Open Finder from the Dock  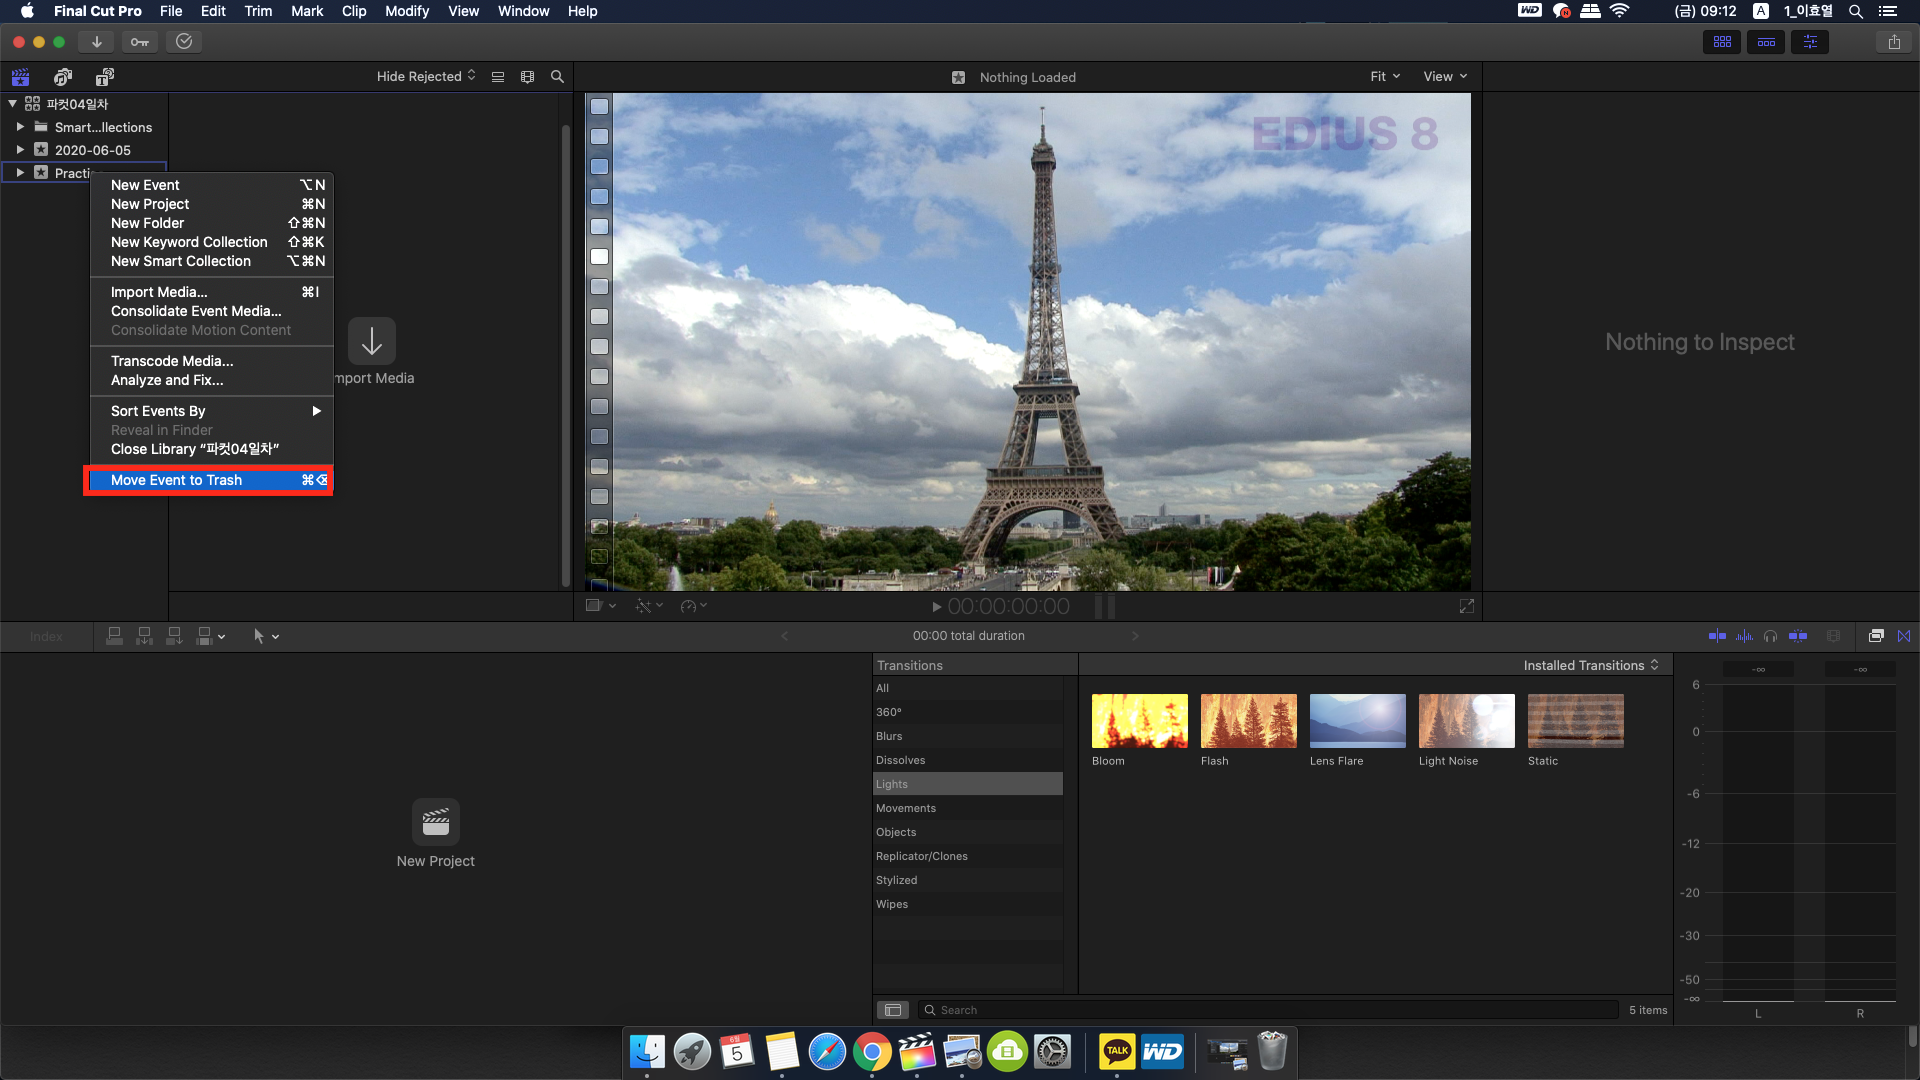(x=647, y=1052)
